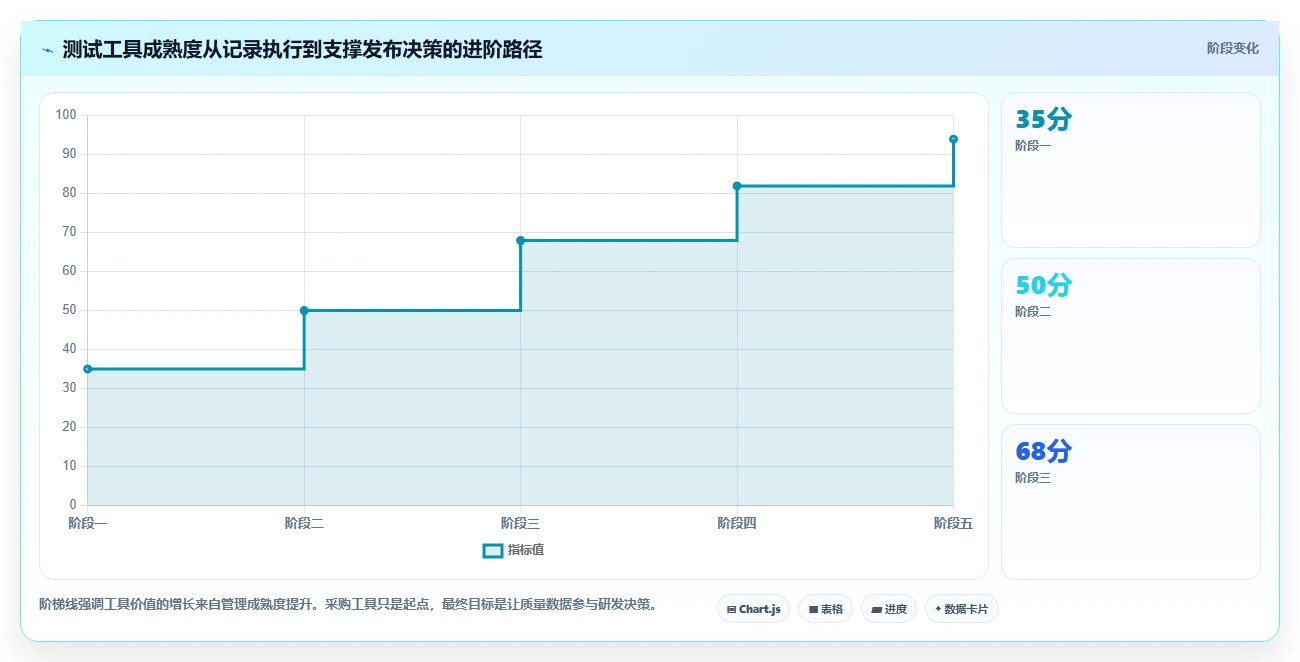
Task: Click the 阶段五 data point at 94
Action: click(953, 139)
